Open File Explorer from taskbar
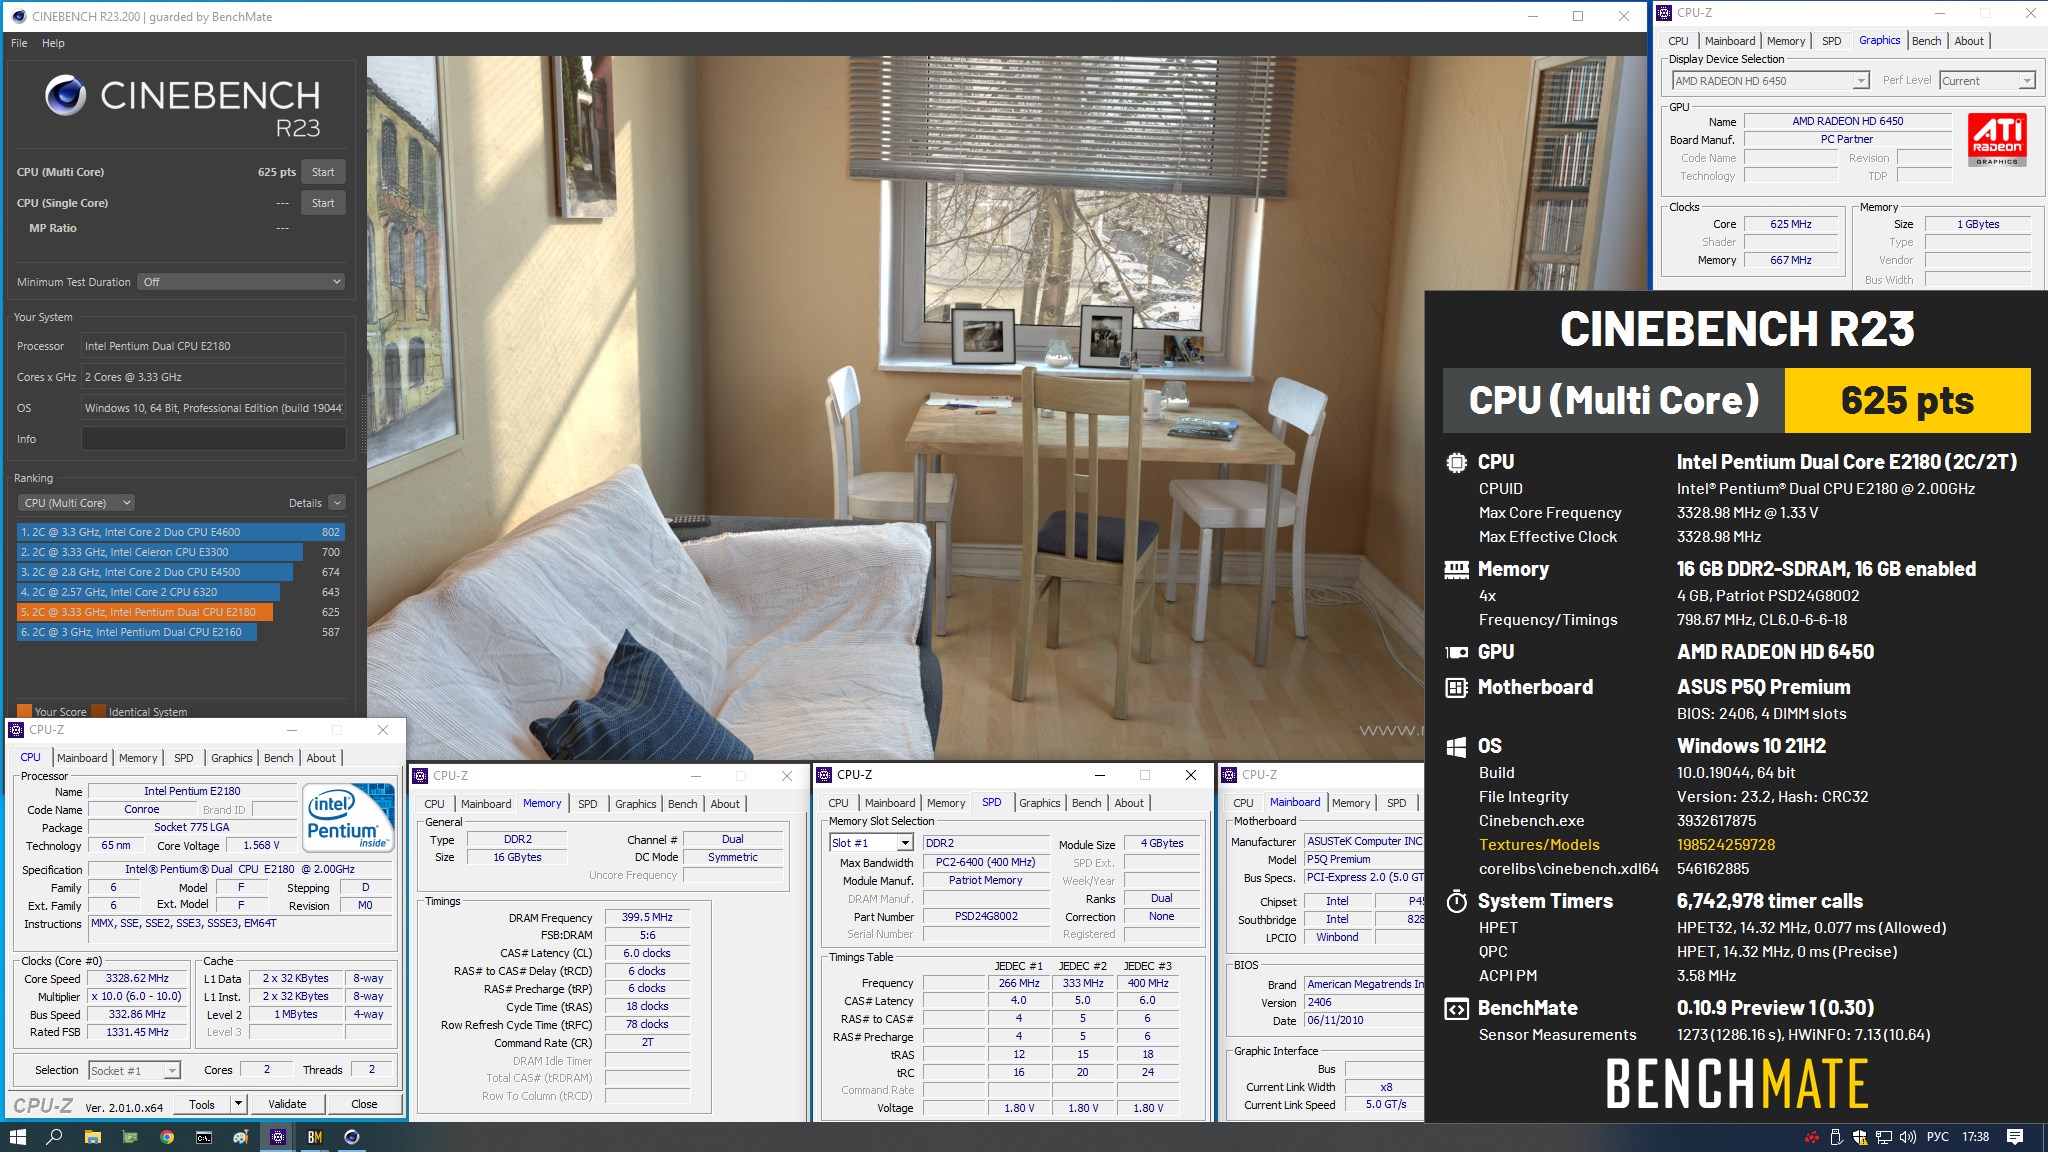The height and width of the screenshot is (1152, 2048). [92, 1137]
